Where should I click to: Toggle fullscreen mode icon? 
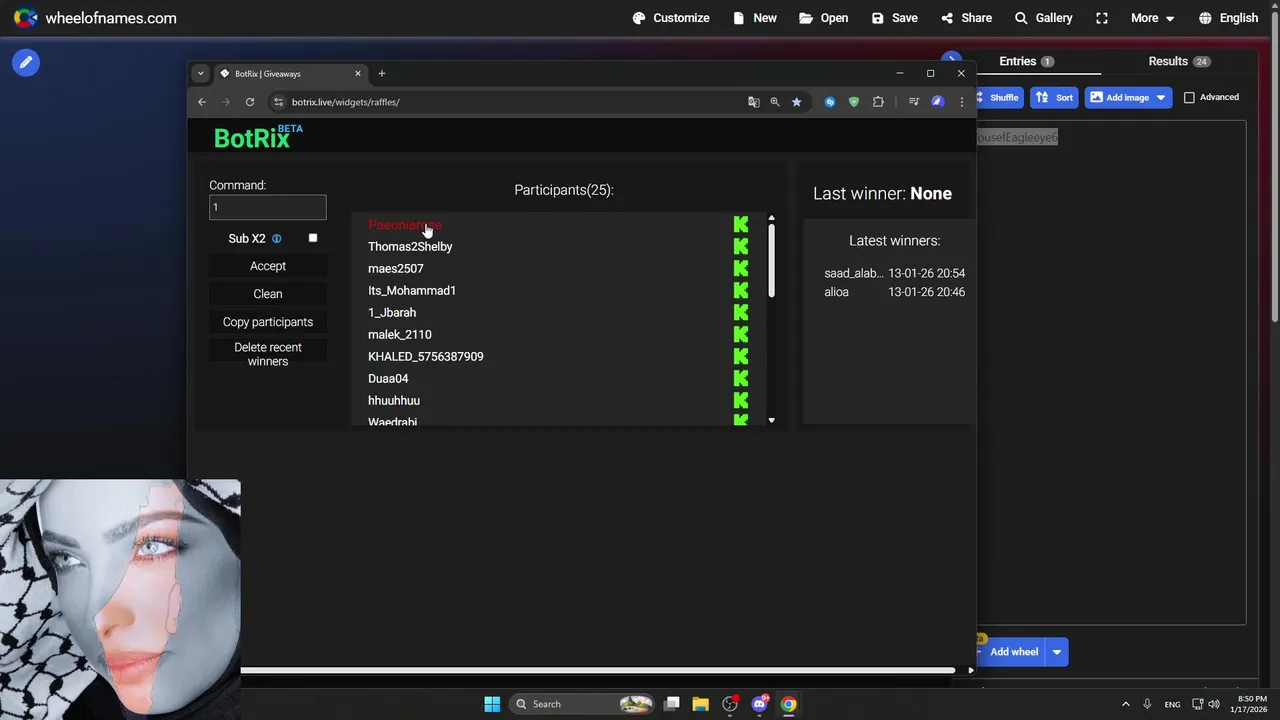point(1102,18)
